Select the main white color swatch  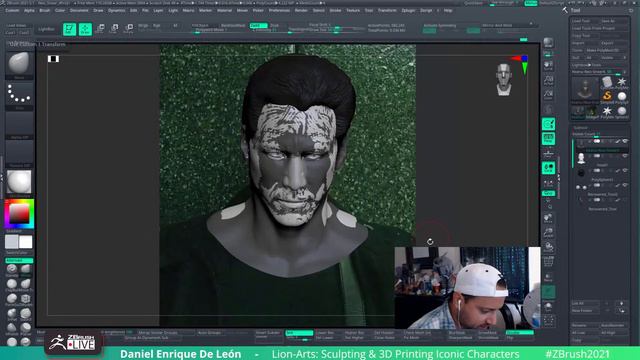click(x=26, y=242)
